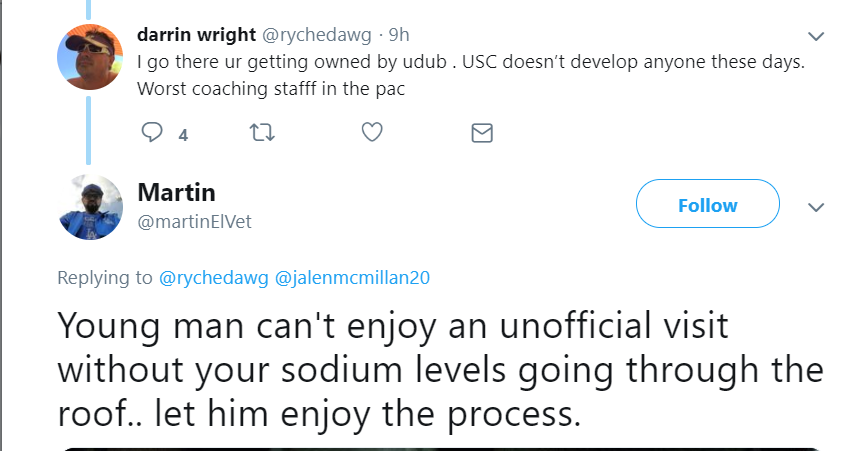Screen dimensions: 867x451
Task: Open Martin's profile avatar
Action: [x=92, y=207]
